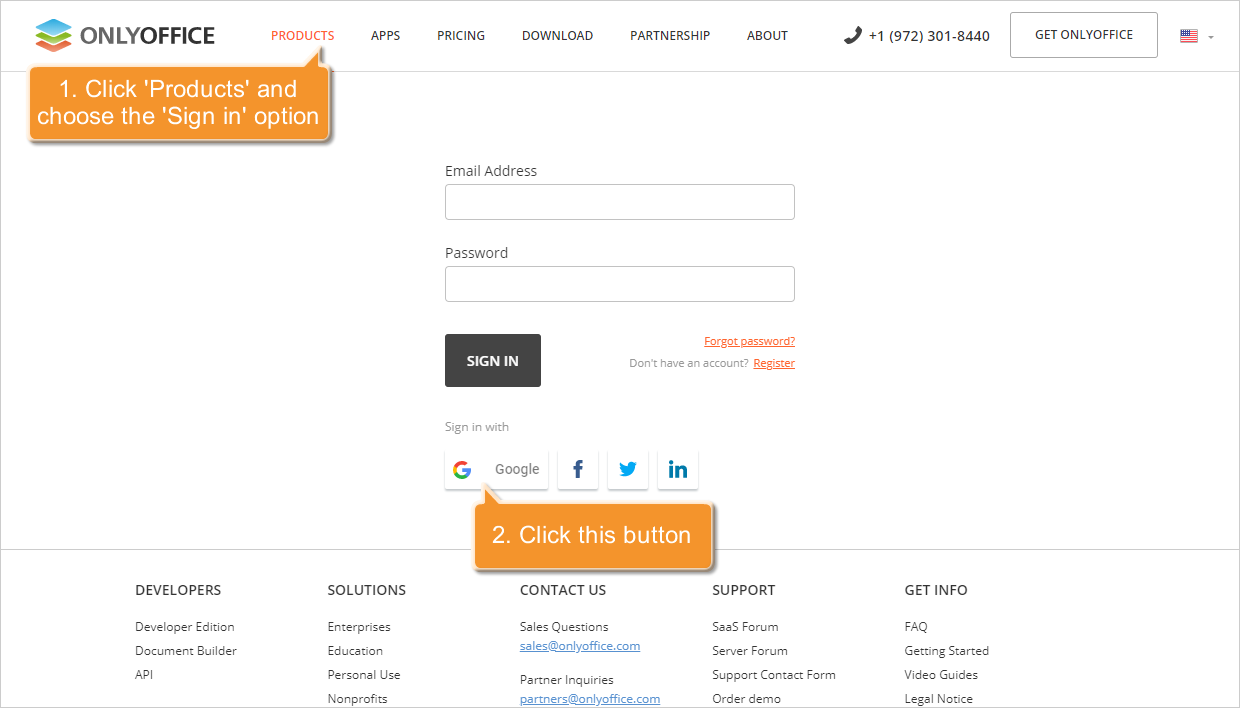Sign in using the Facebook icon
This screenshot has width=1240, height=708.
click(x=578, y=469)
